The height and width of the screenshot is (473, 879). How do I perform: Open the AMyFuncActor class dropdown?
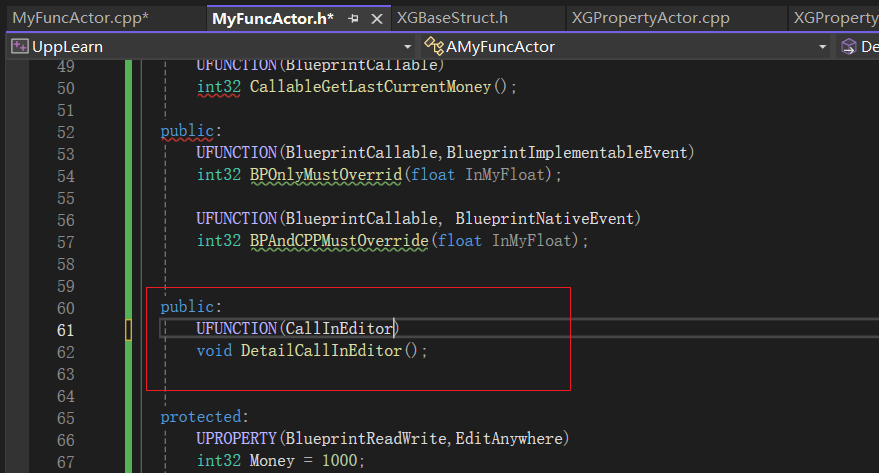click(822, 47)
